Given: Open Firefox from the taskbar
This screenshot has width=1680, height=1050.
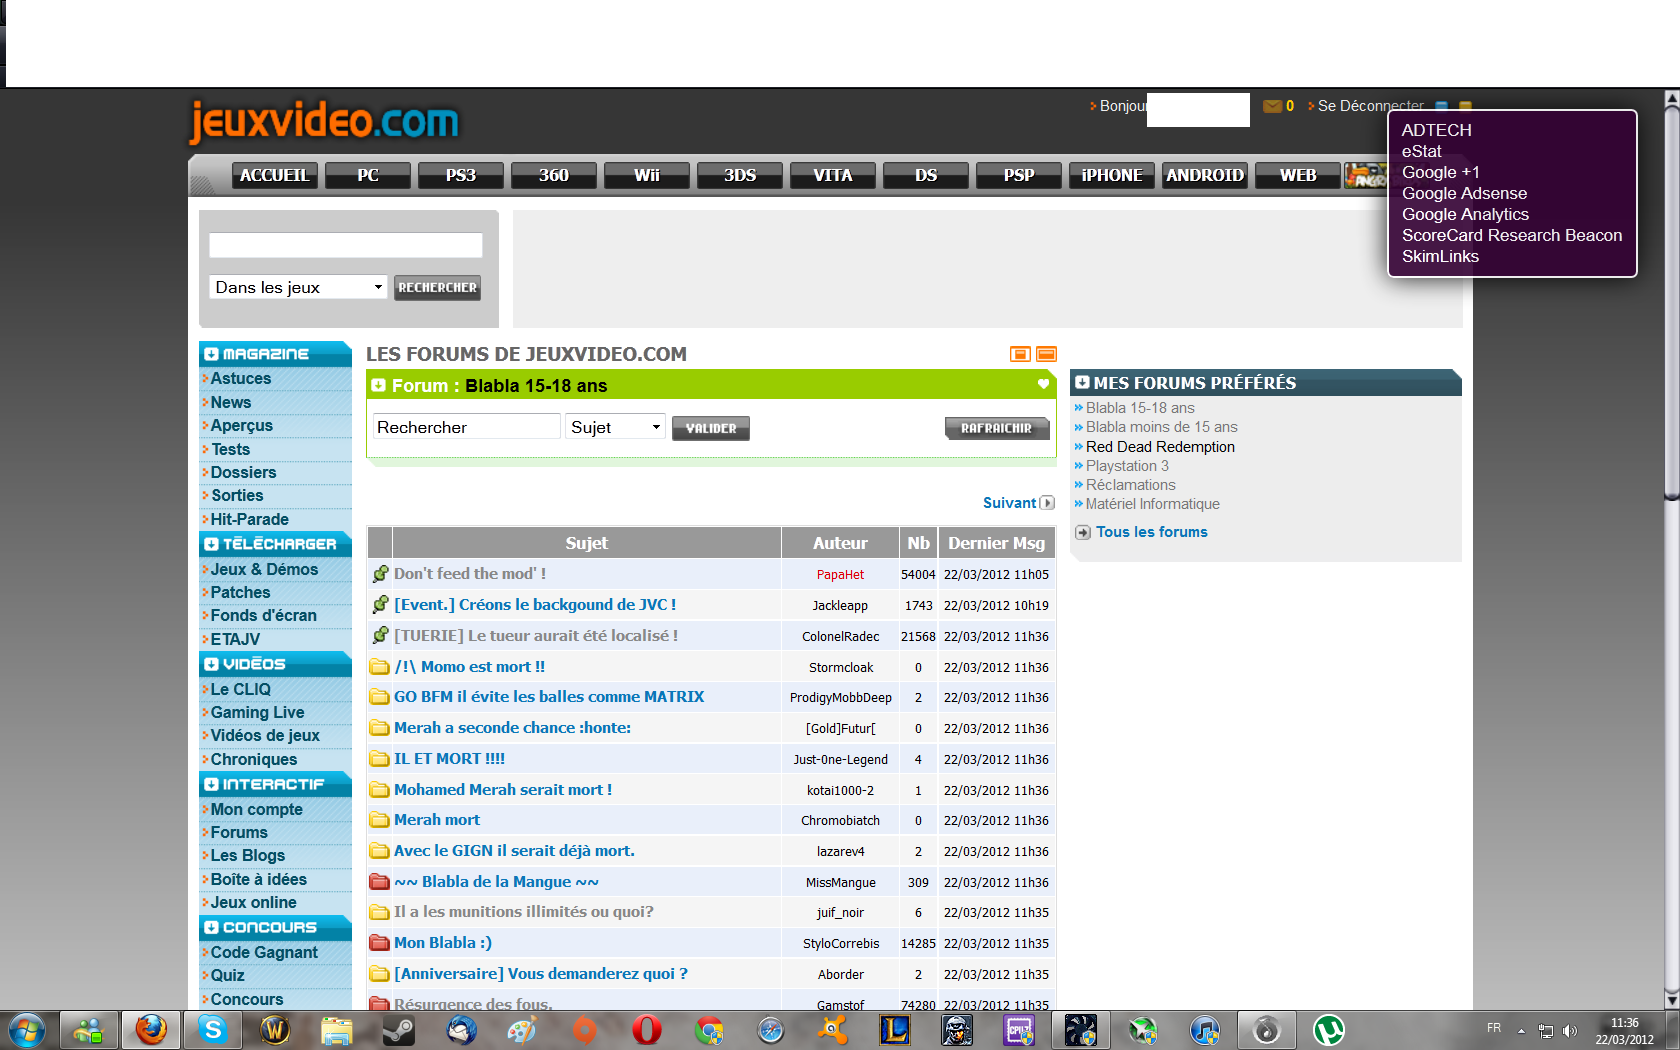Looking at the screenshot, I should [x=151, y=1030].
